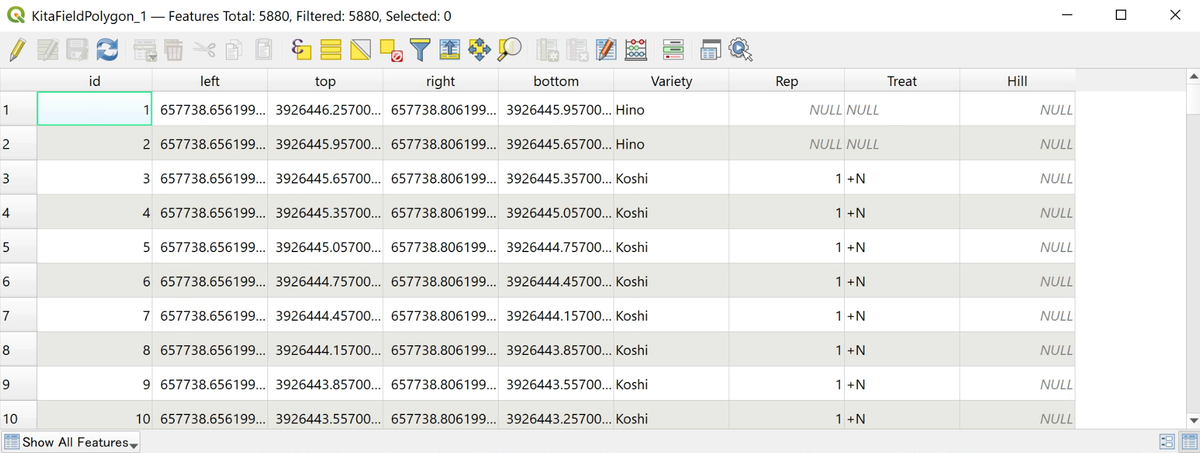Select row 1 by its row number
This screenshot has width=1200, height=453.
click(18, 109)
